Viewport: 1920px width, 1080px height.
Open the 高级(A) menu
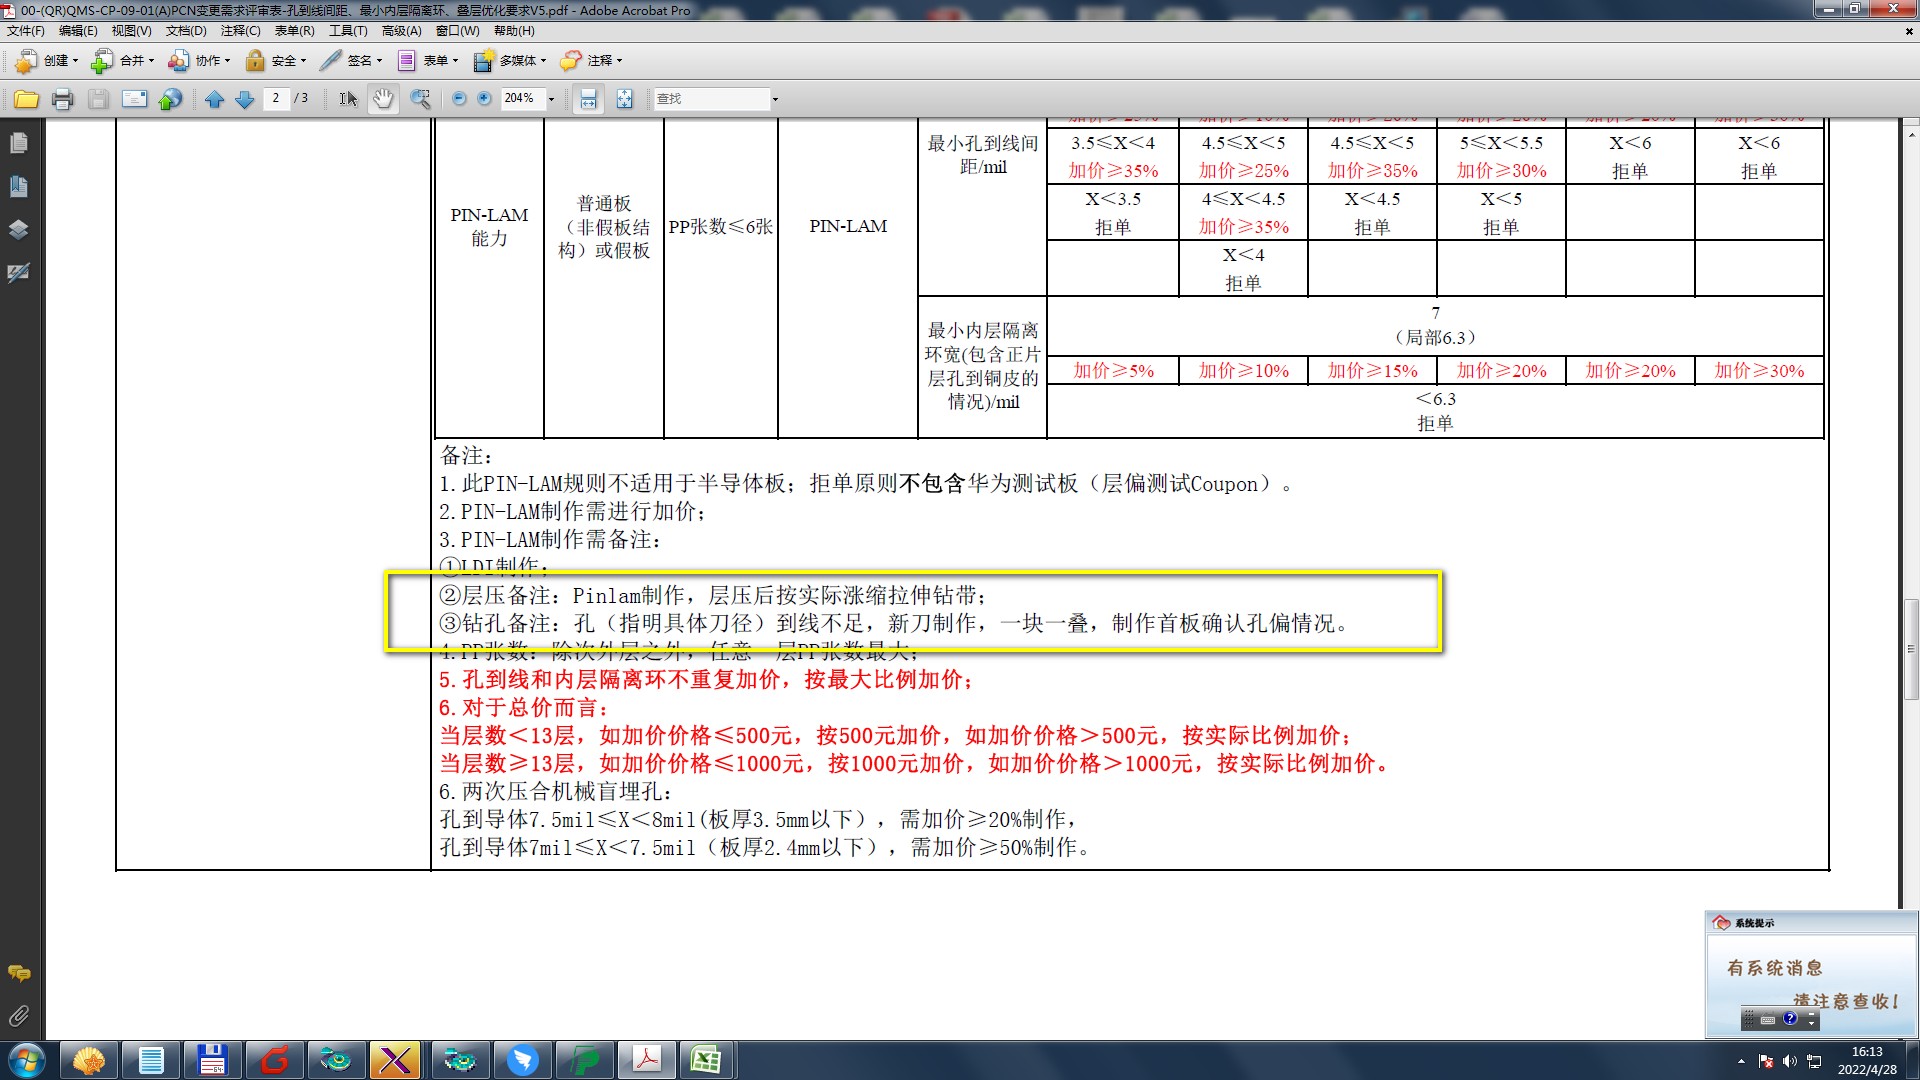[401, 31]
